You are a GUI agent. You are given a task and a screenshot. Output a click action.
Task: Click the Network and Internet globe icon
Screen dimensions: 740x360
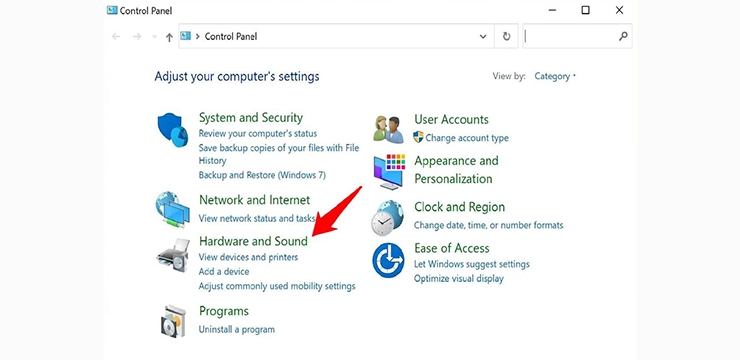(x=172, y=209)
